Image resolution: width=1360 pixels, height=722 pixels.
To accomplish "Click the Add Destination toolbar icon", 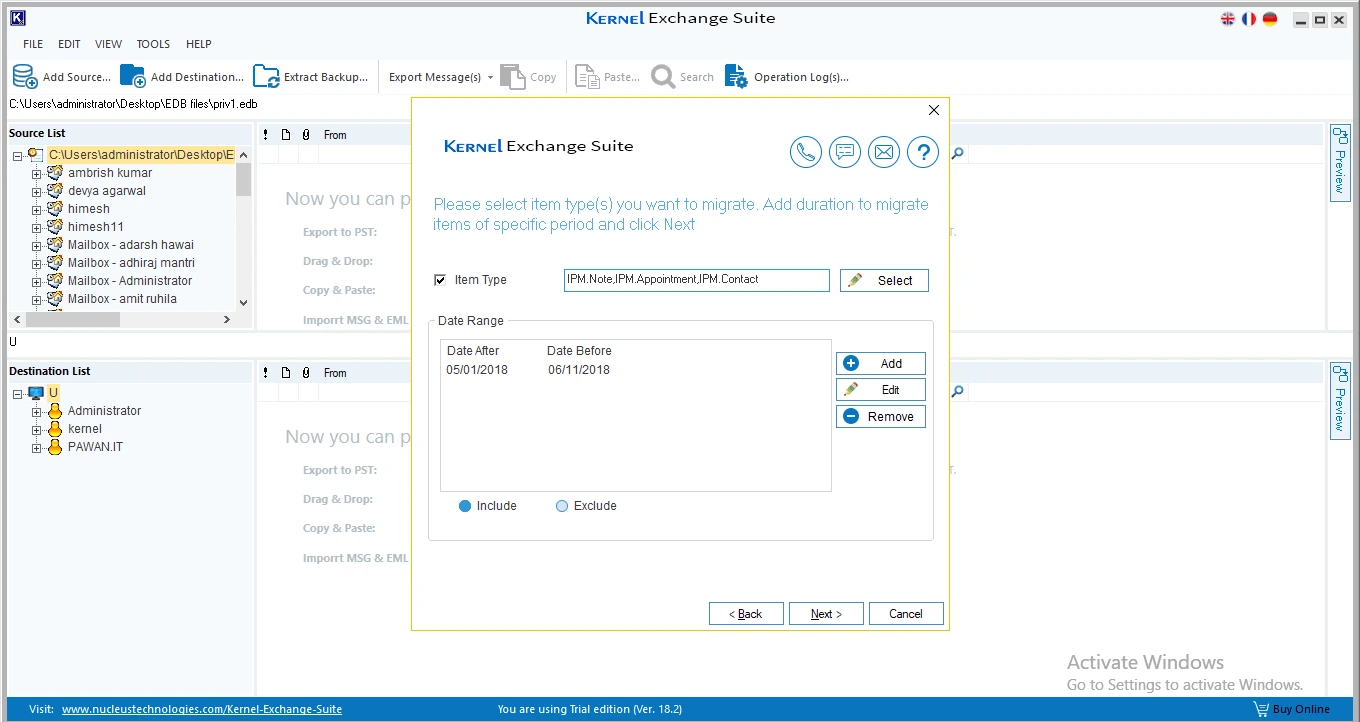I will pyautogui.click(x=133, y=77).
